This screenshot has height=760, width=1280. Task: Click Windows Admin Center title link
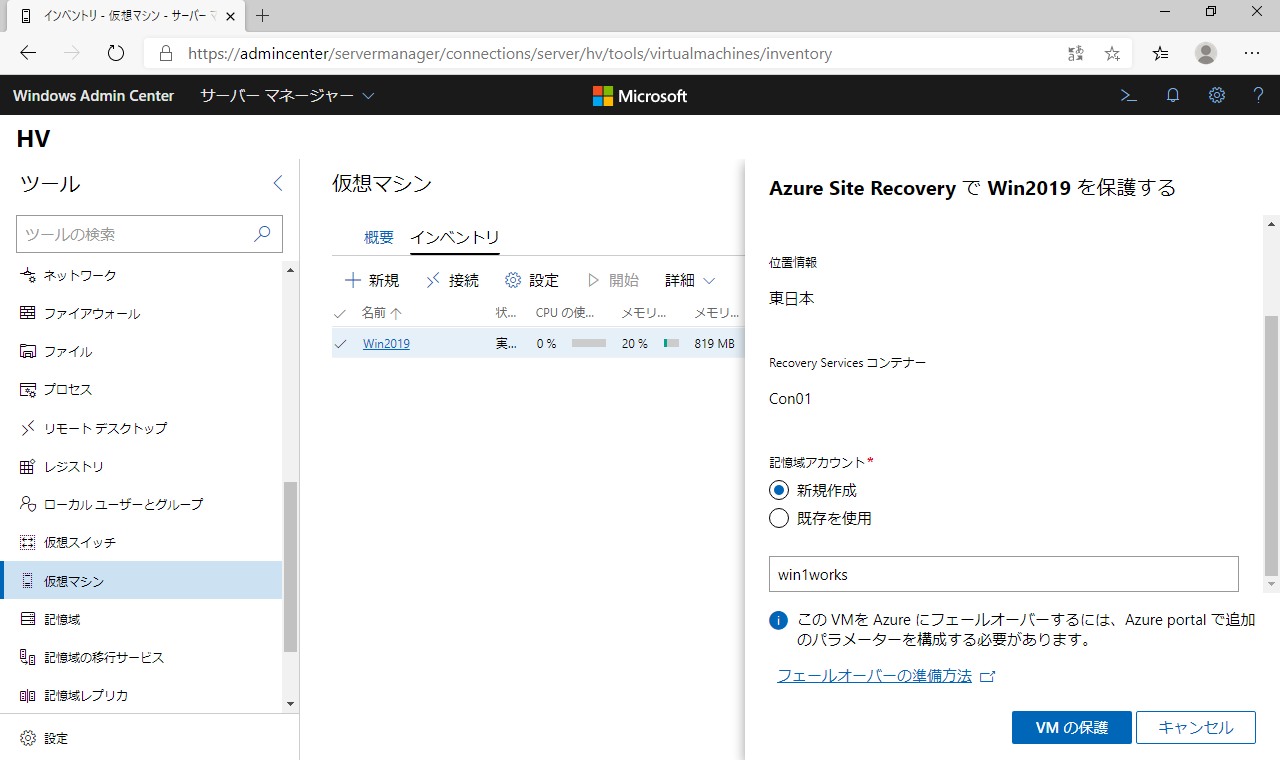(93, 96)
